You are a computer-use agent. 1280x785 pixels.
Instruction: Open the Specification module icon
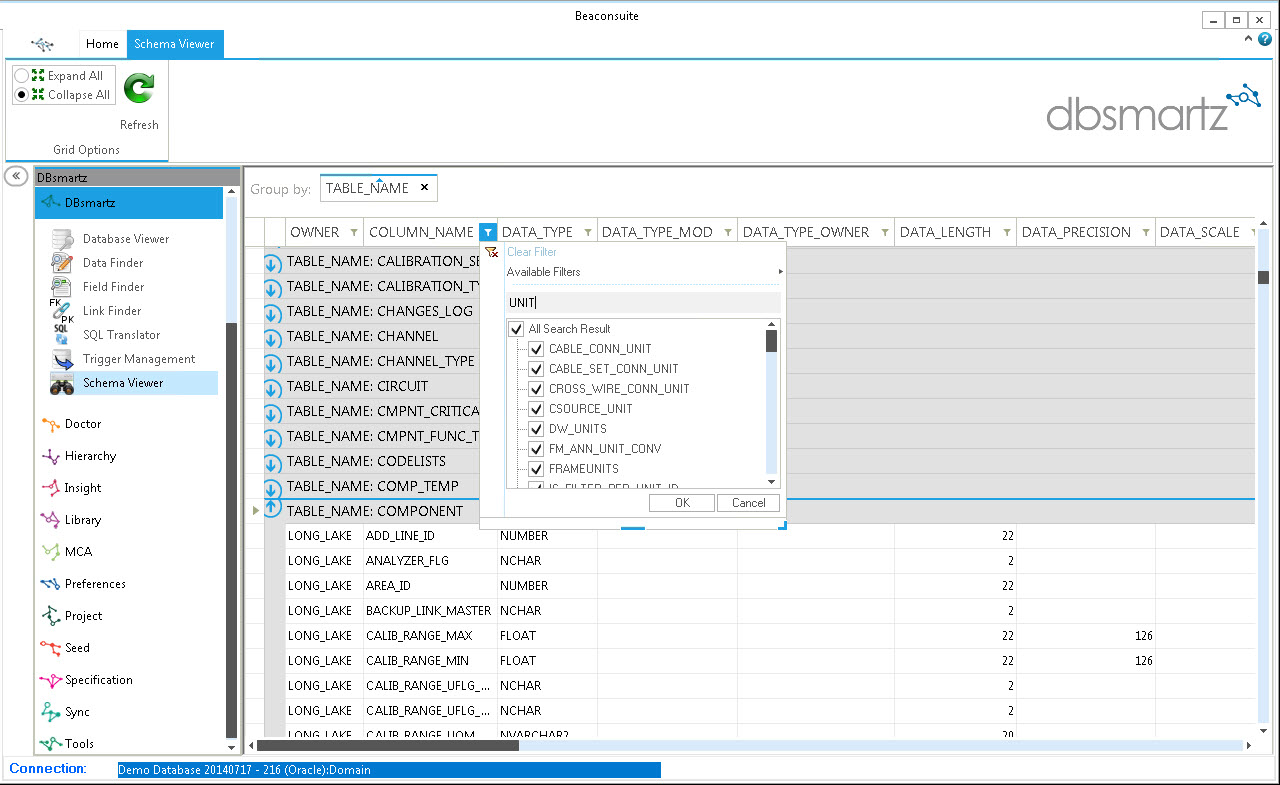[50, 680]
